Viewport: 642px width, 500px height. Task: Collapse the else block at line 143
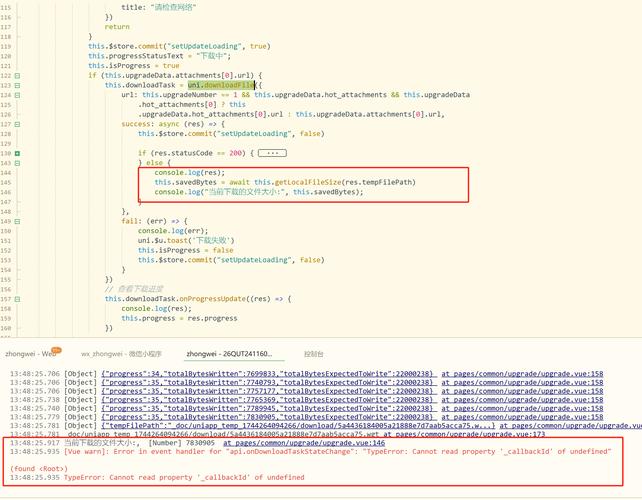18,162
